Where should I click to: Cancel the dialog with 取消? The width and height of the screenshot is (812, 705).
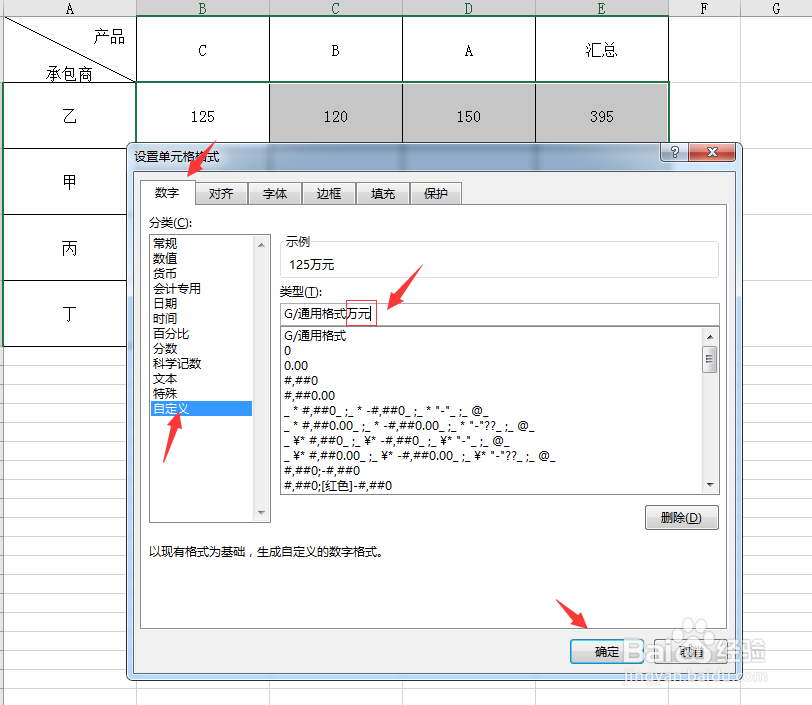(x=690, y=650)
